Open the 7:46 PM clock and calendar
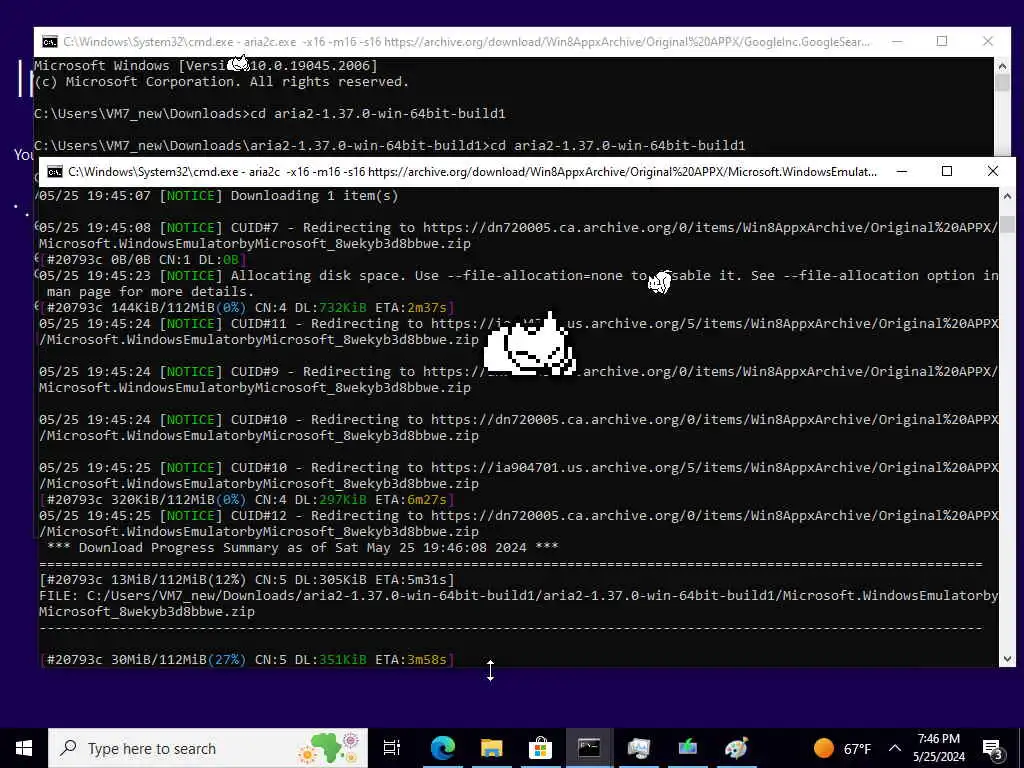1024x768 pixels. click(938, 748)
